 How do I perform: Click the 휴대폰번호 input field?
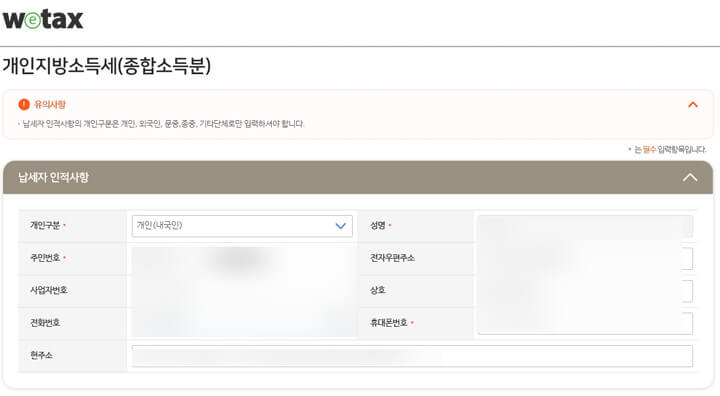click(x=585, y=323)
